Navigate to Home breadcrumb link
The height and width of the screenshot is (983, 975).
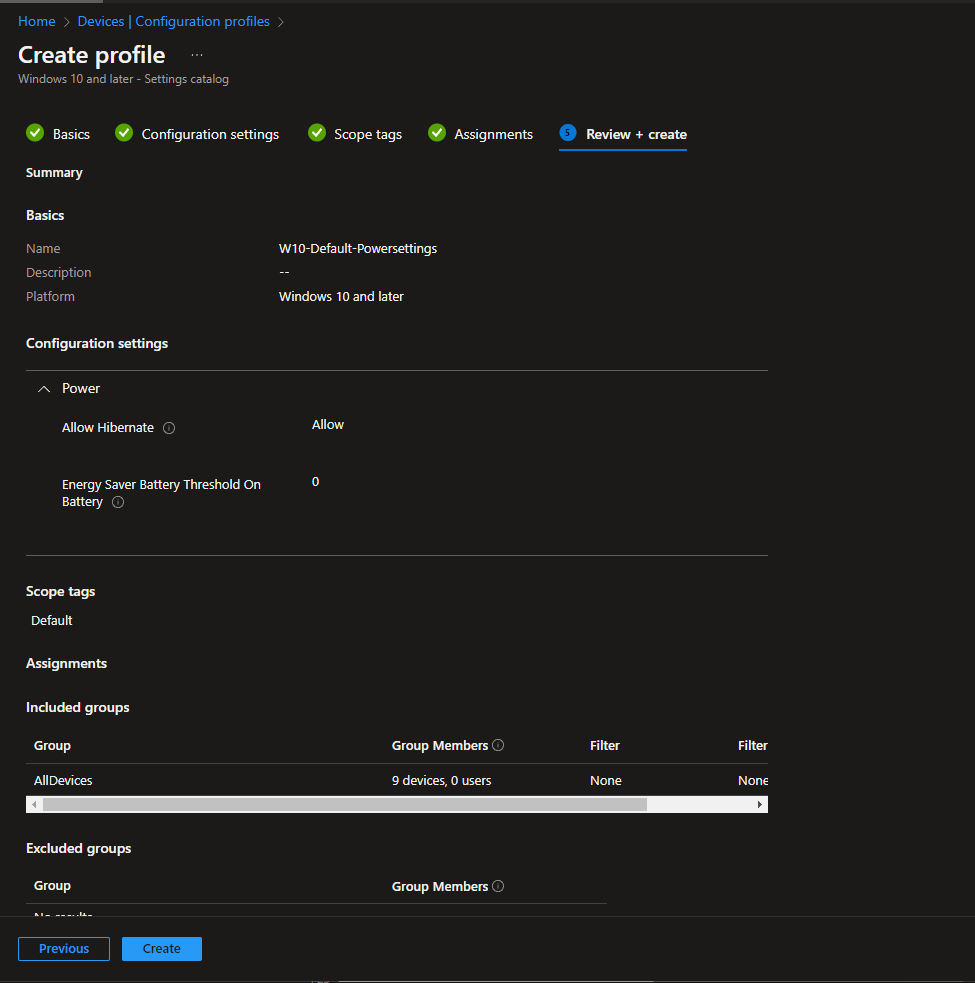[x=37, y=21]
